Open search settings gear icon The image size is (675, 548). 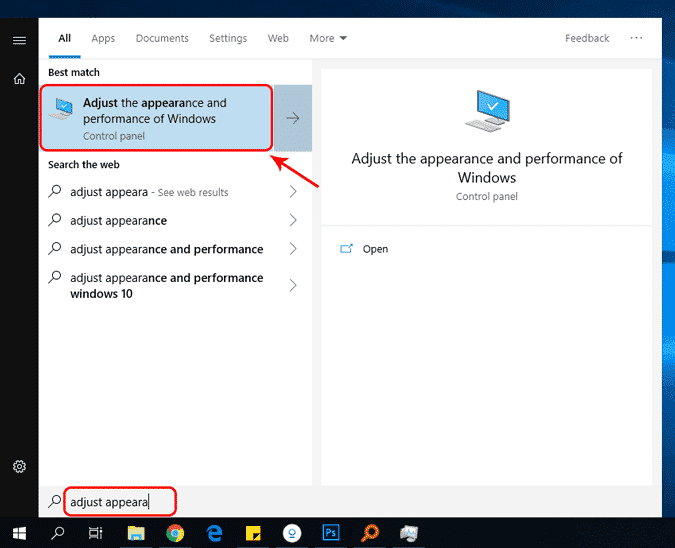19,466
